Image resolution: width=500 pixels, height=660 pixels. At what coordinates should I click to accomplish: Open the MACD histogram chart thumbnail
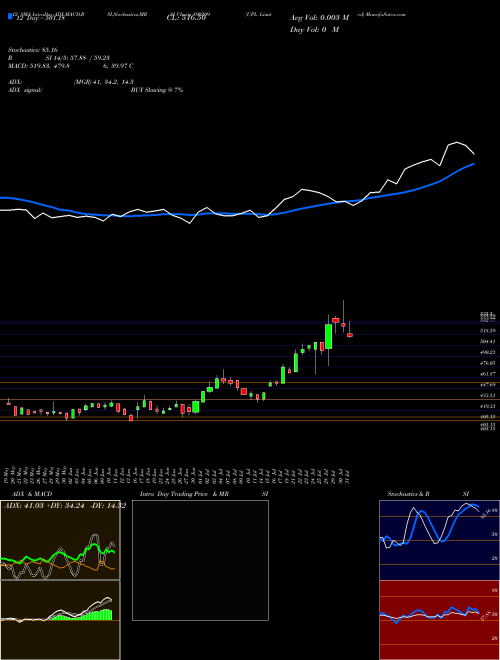tap(60, 620)
